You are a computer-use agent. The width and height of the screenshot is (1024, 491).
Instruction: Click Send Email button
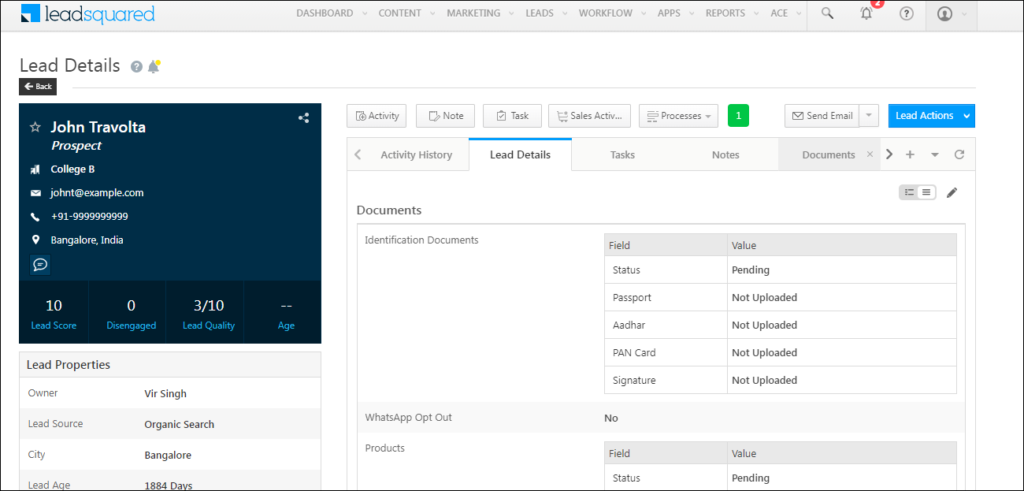[822, 116]
